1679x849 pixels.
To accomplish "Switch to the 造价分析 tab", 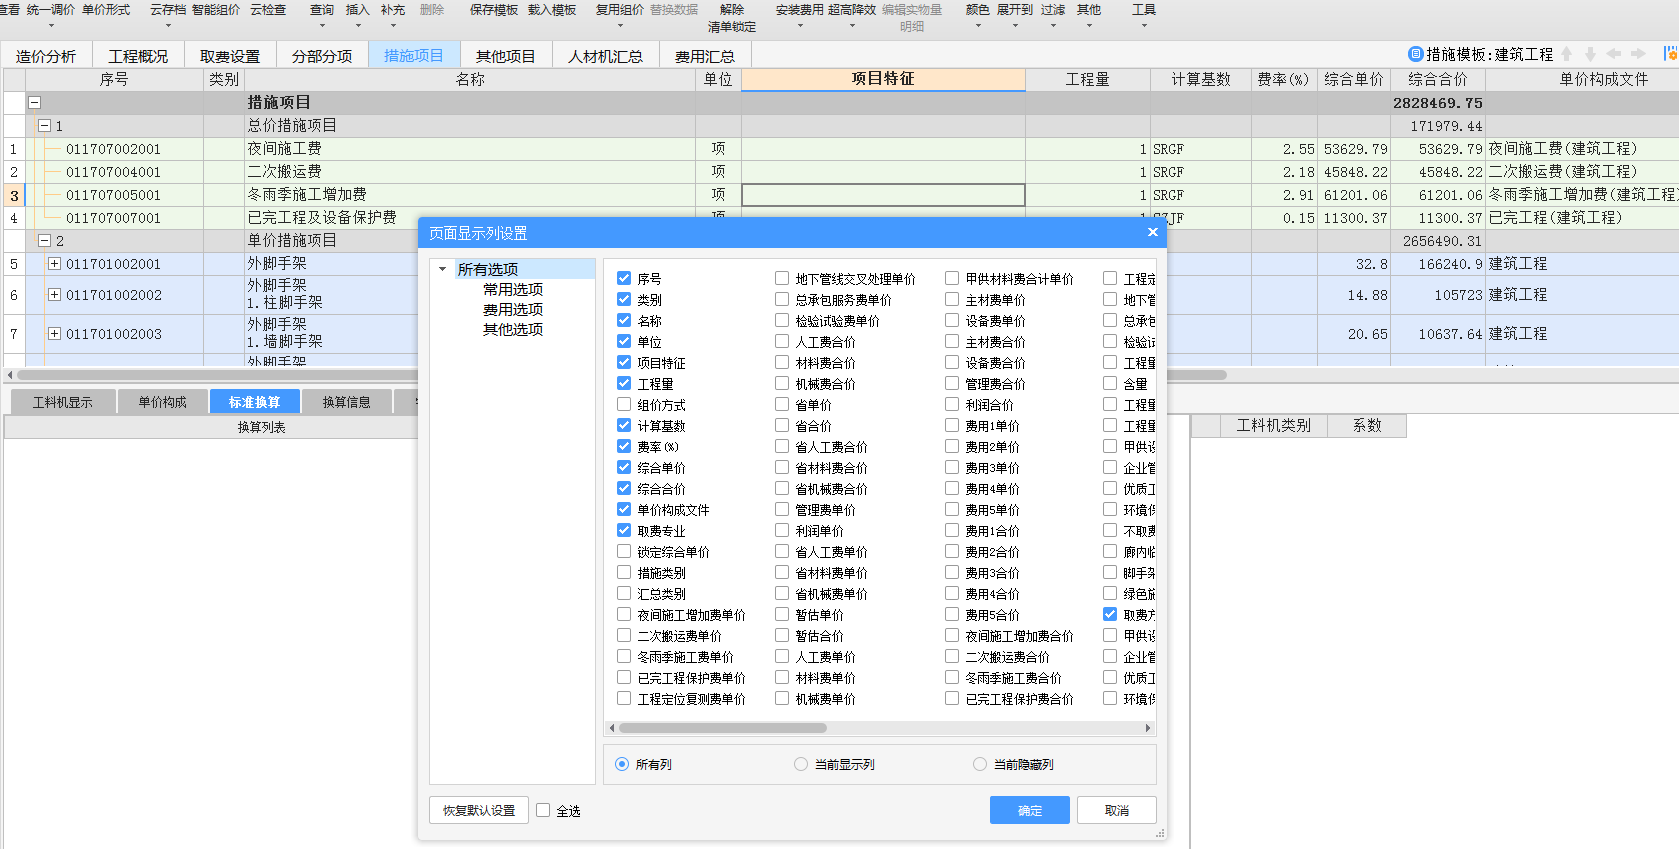I will (46, 56).
